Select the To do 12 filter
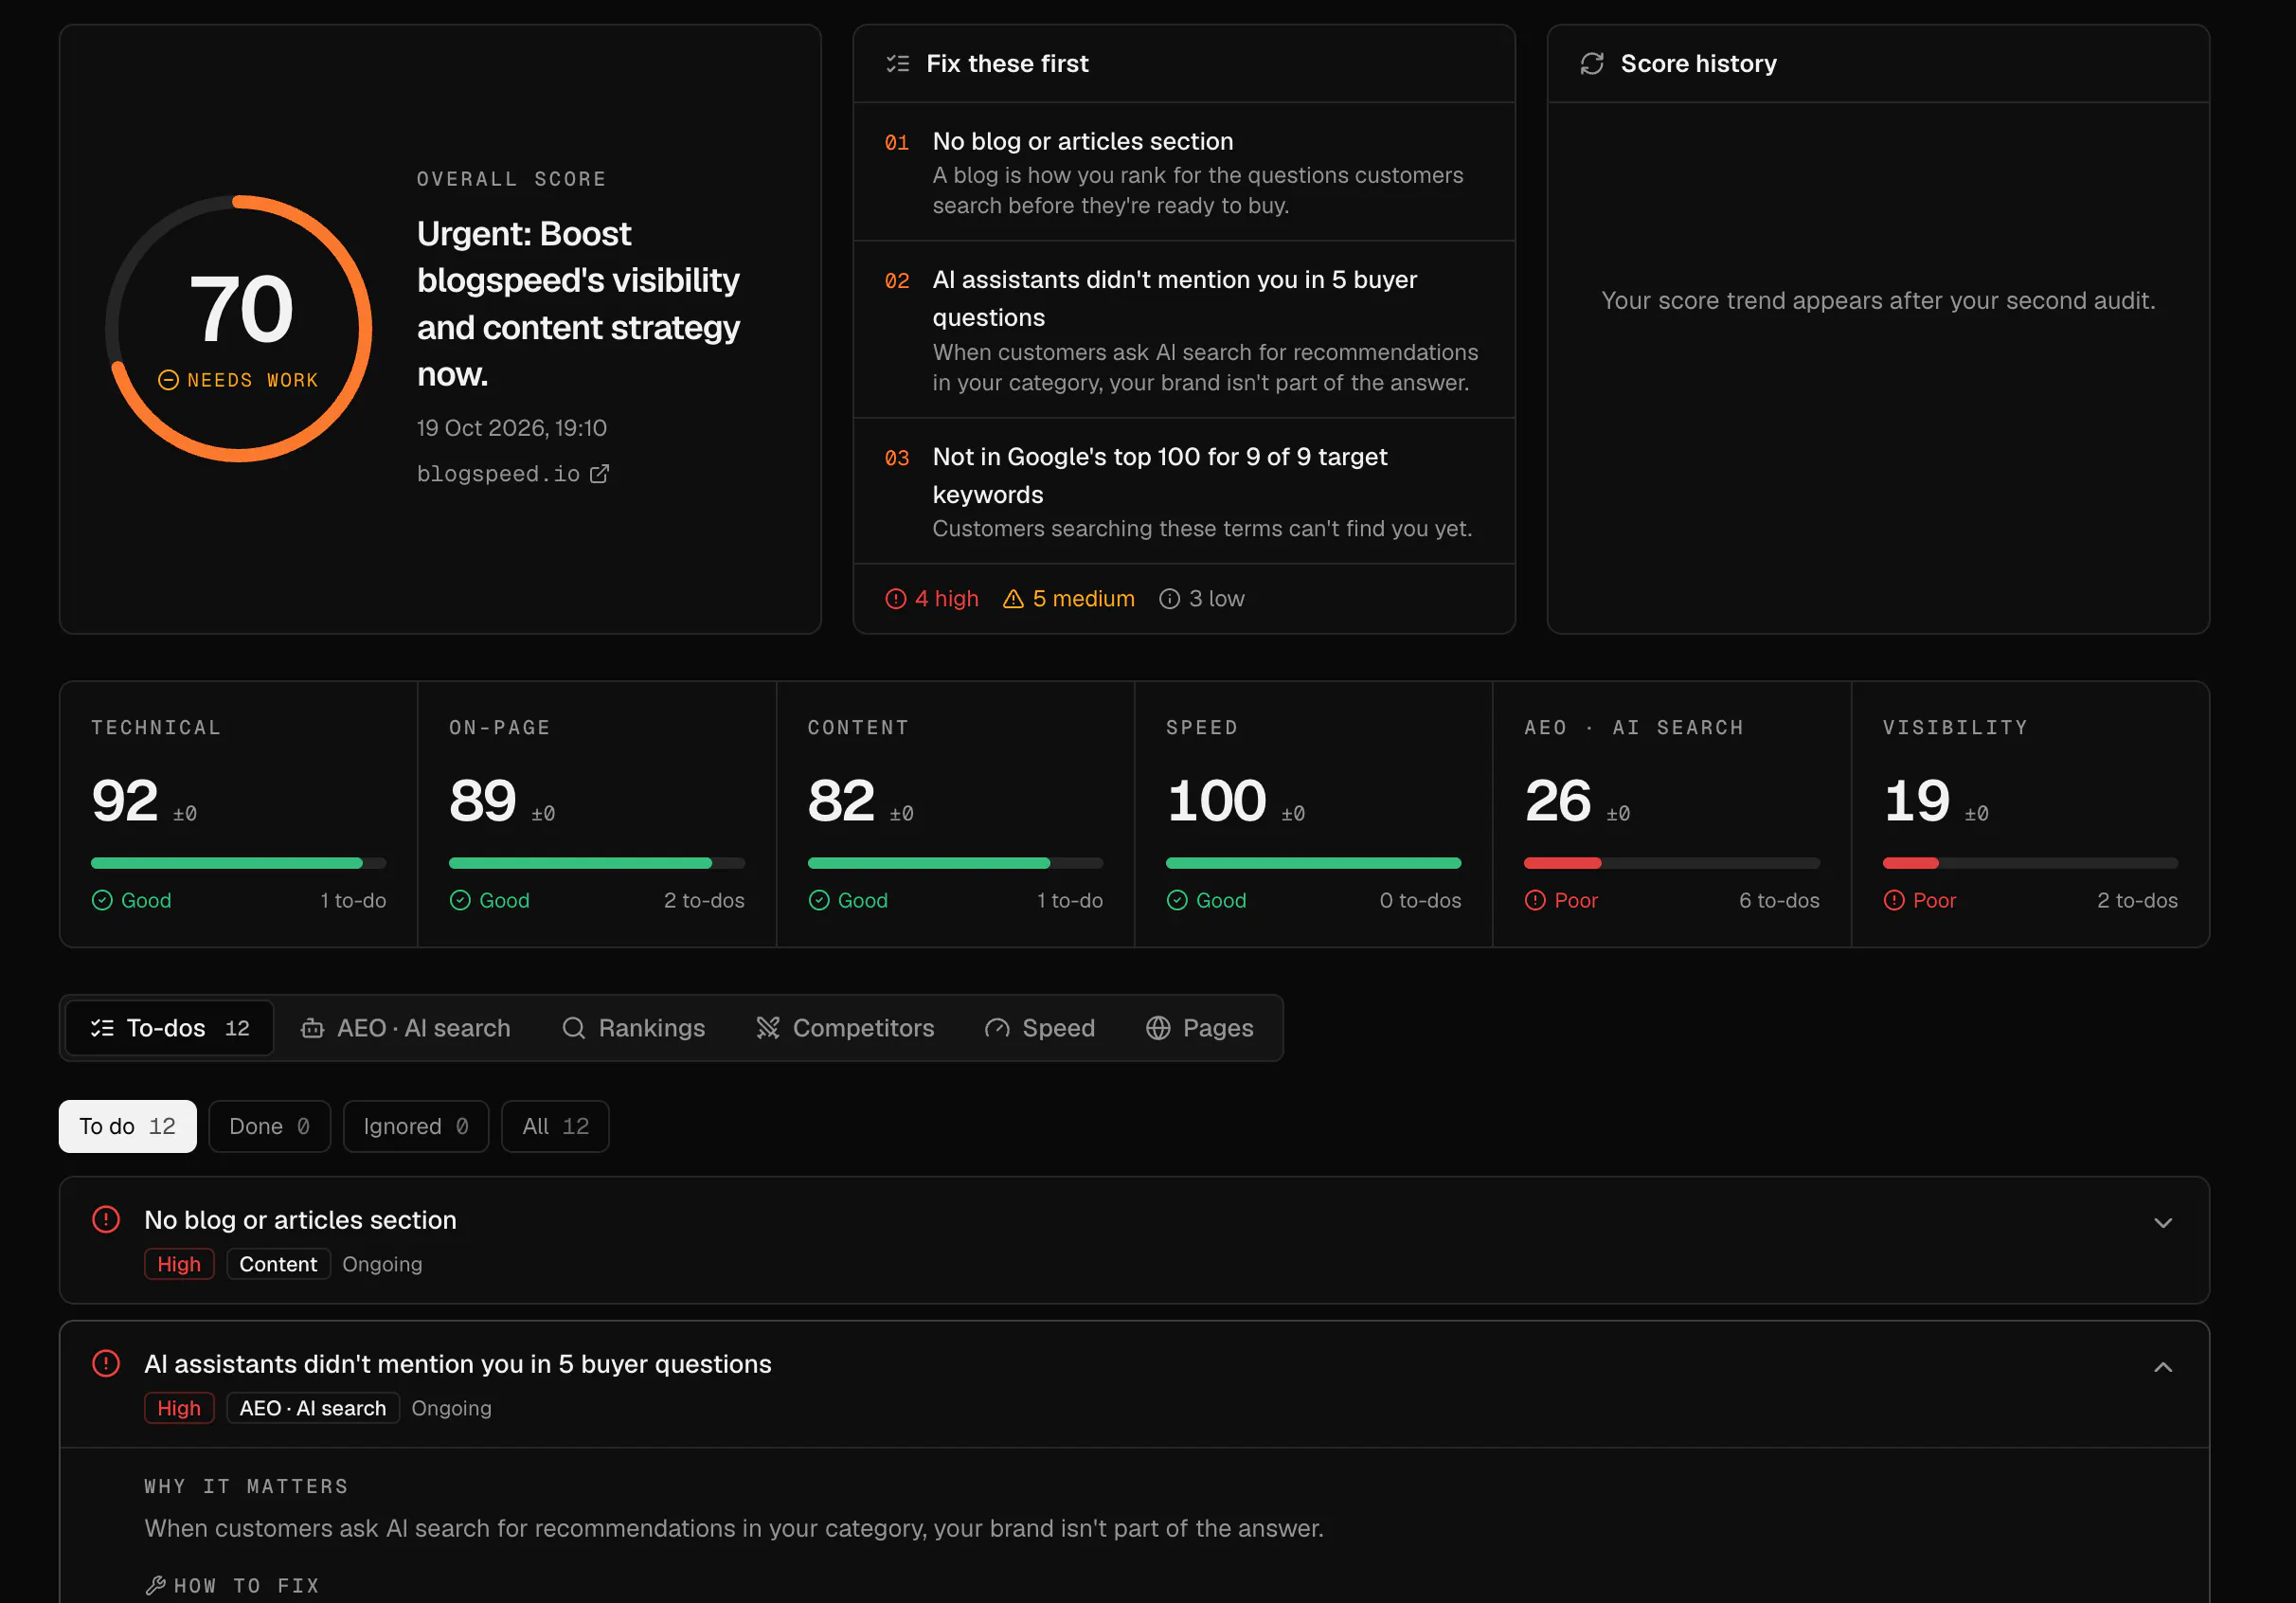Screen dimensions: 2296x1603 pos(128,1126)
